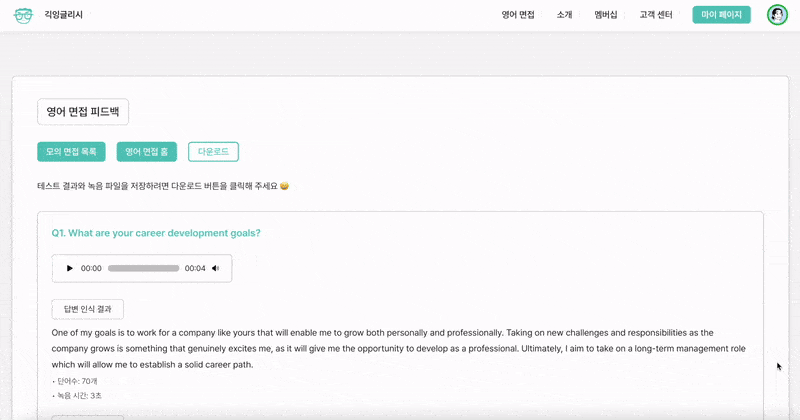Click the audio duration 00:04 label
800x420 pixels.
(195, 268)
